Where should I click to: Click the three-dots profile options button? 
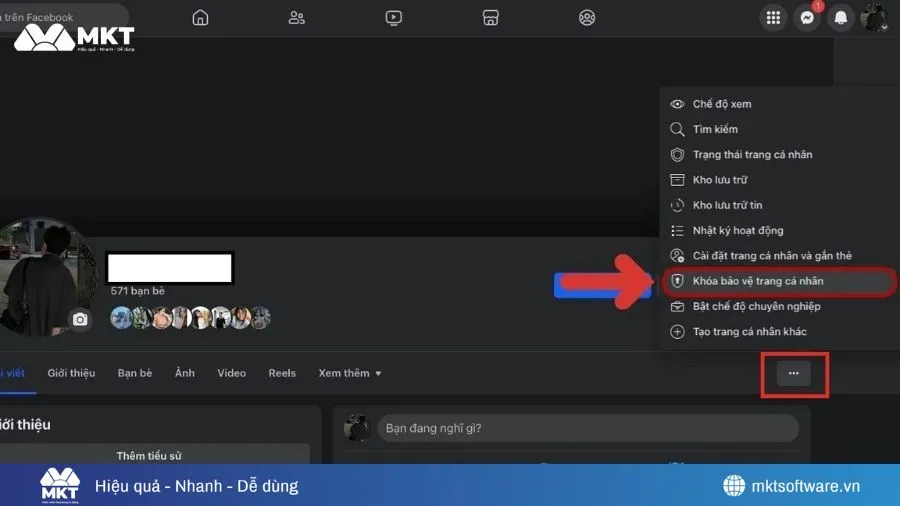click(x=794, y=373)
